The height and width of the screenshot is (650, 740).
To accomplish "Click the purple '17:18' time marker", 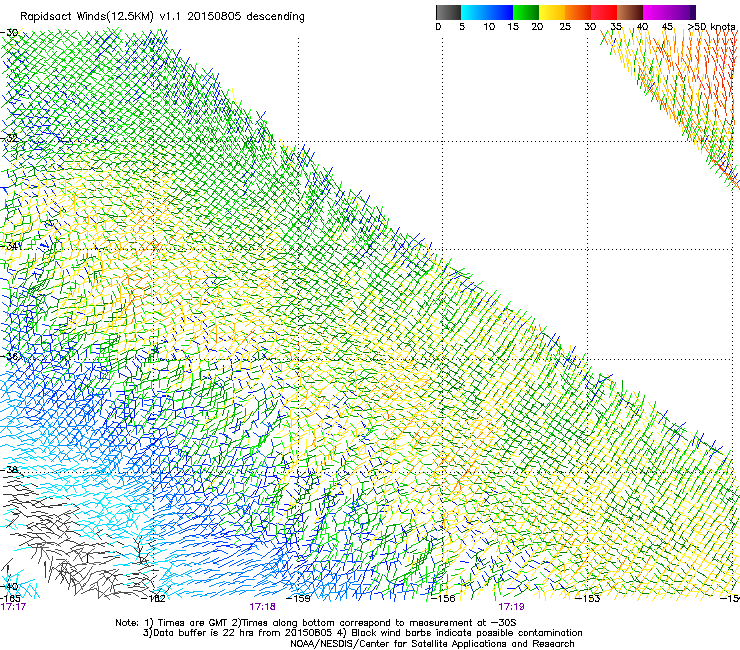I will (x=262, y=607).
